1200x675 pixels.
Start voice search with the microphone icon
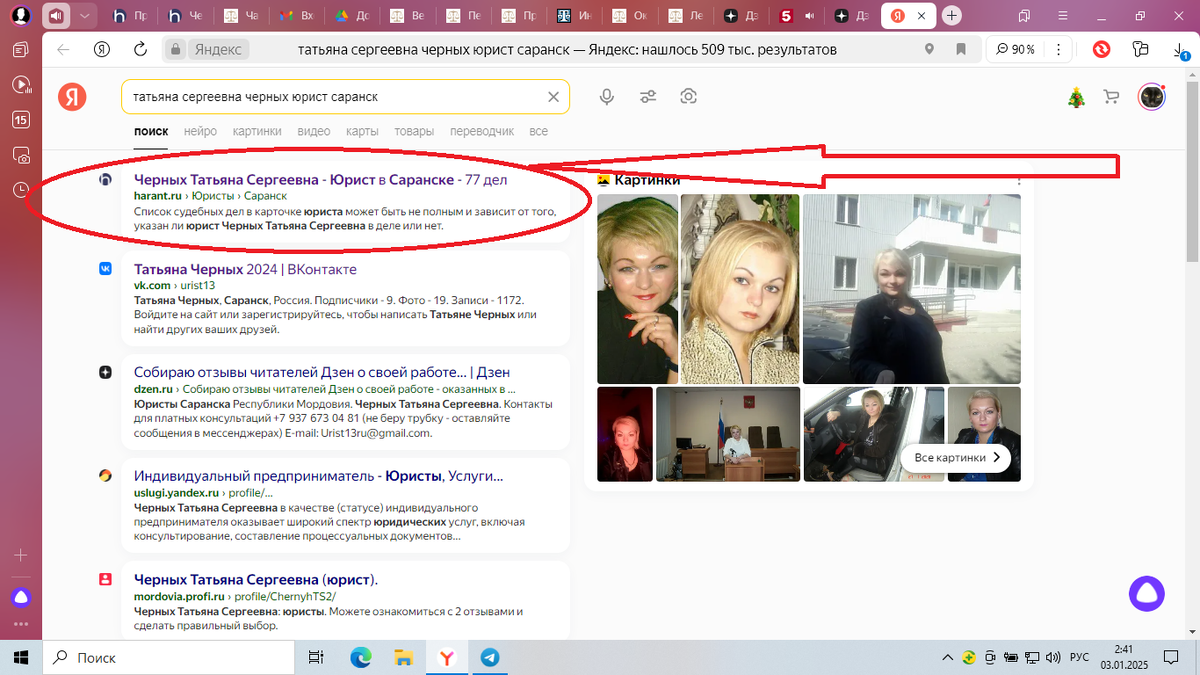click(x=607, y=97)
